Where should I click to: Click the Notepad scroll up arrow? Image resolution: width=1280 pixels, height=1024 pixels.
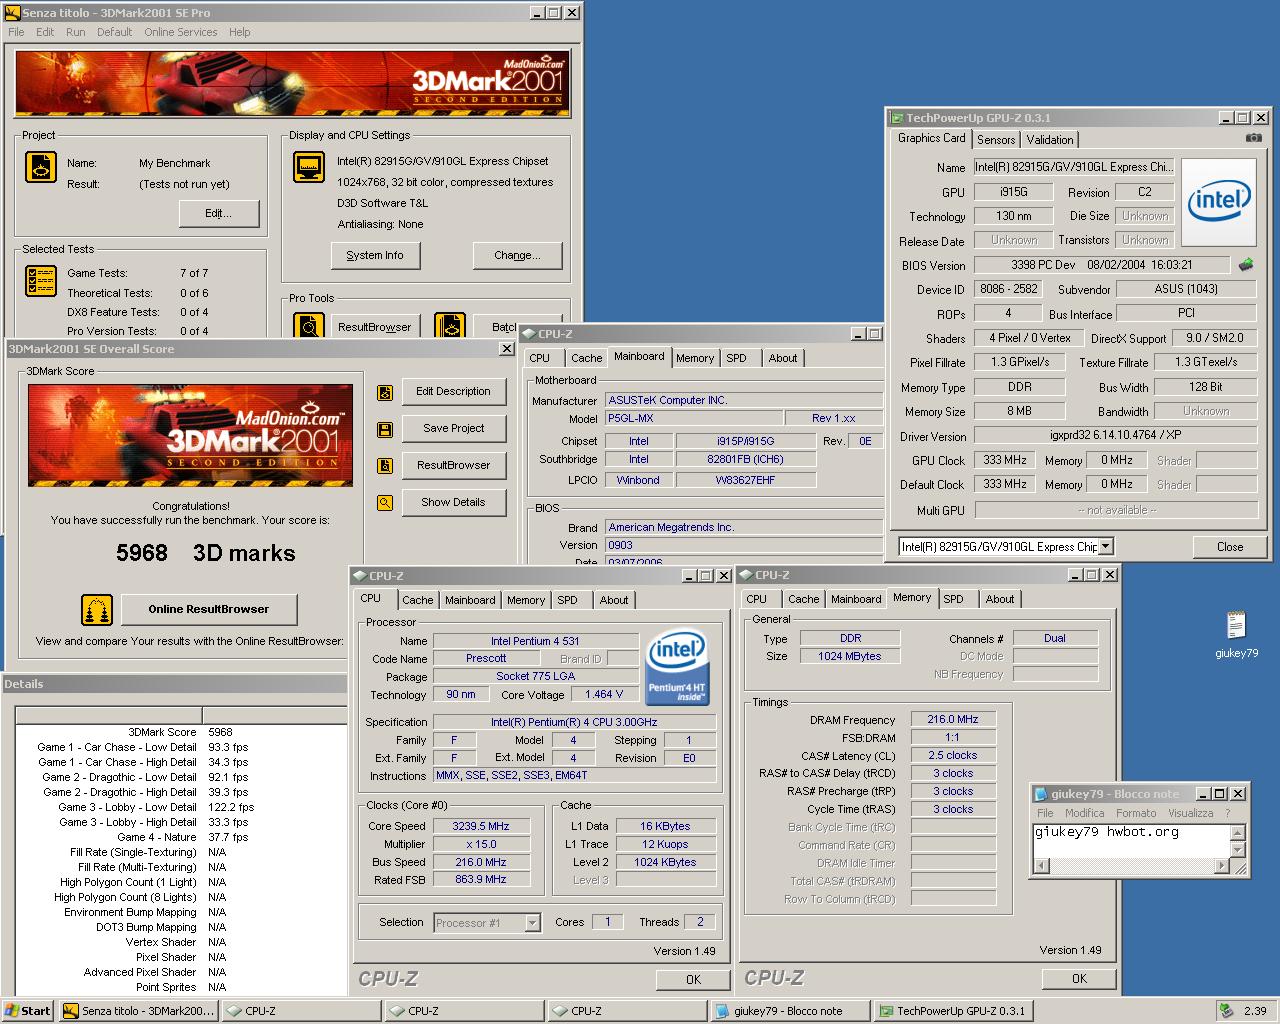pyautogui.click(x=1238, y=832)
